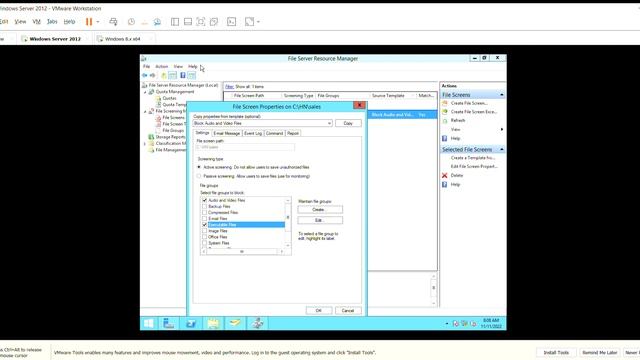The image size is (640, 360).
Task: Open the Windows Start button in guest taskbar
Action: coord(149,323)
